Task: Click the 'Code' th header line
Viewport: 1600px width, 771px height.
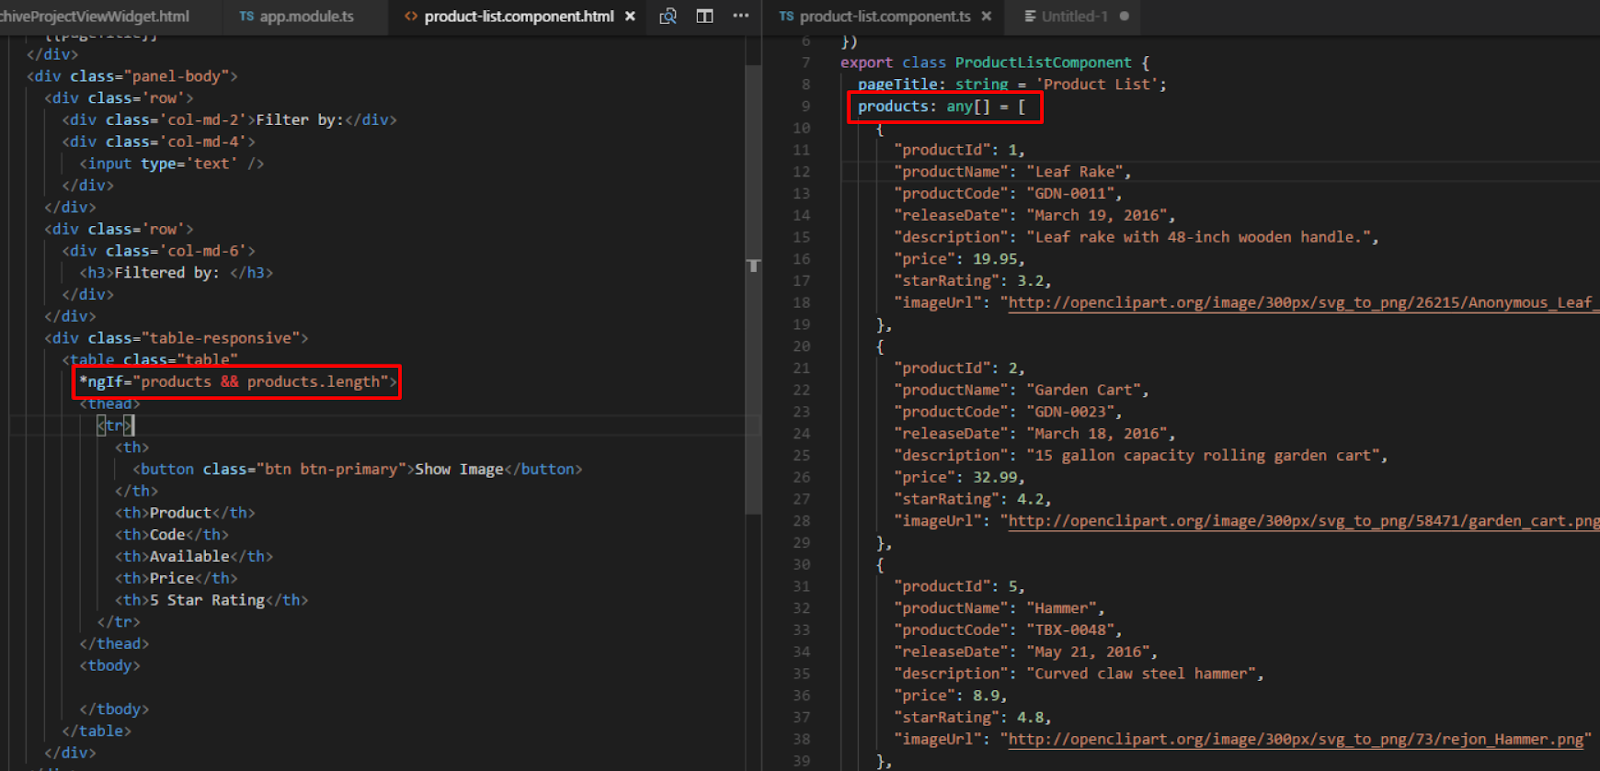Action: coord(172,534)
